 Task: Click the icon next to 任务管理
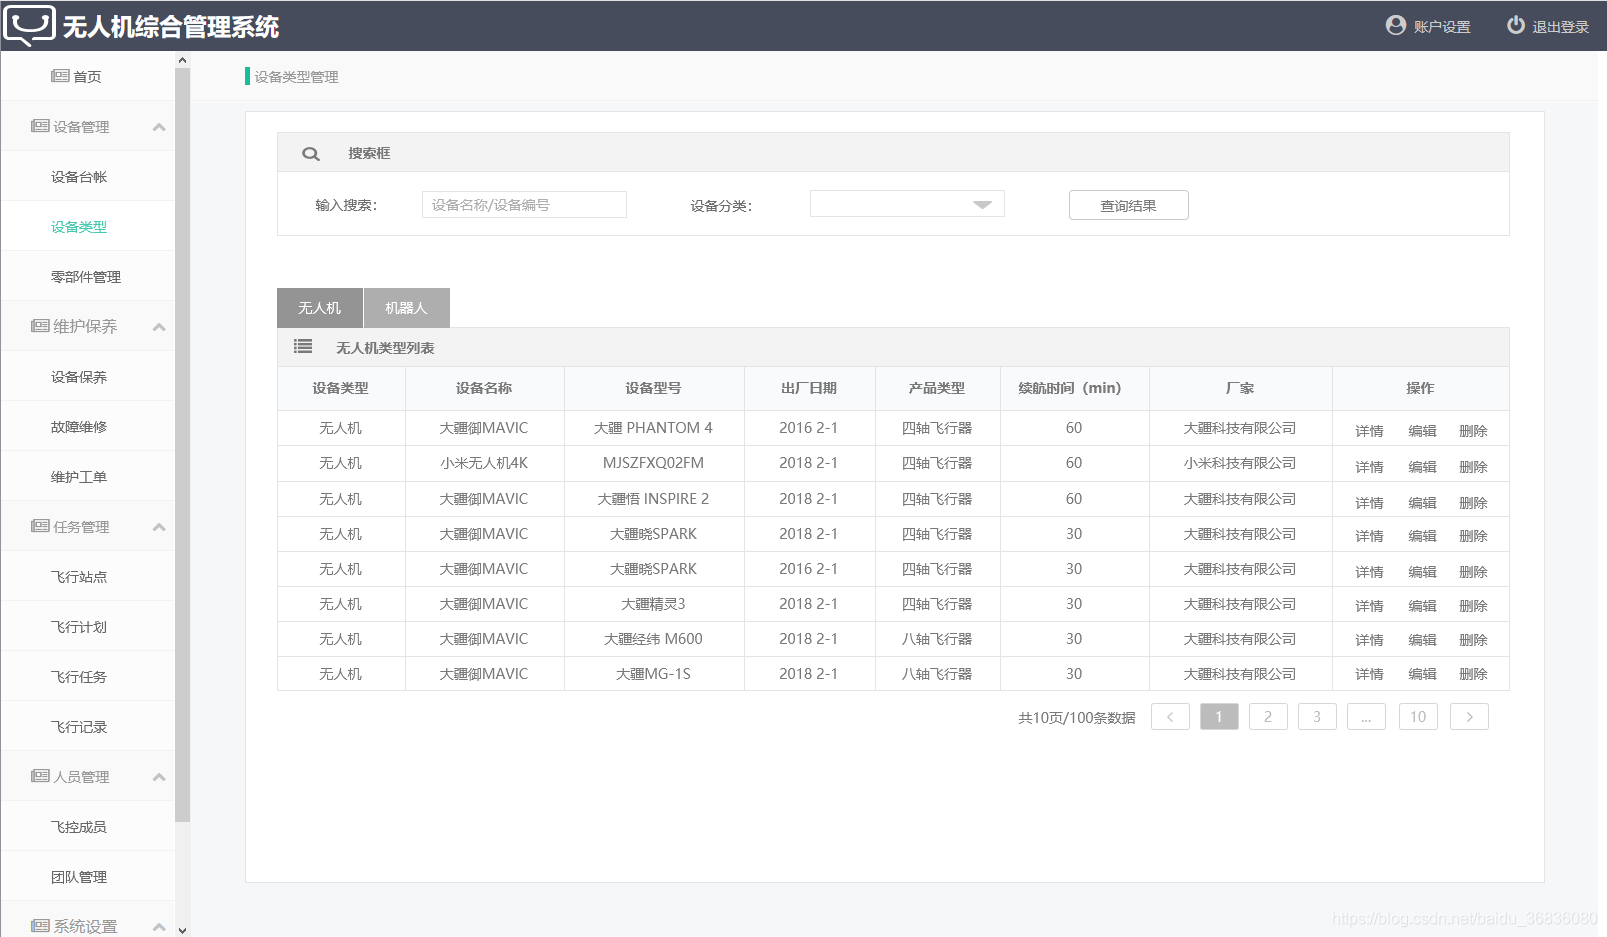click(x=40, y=526)
